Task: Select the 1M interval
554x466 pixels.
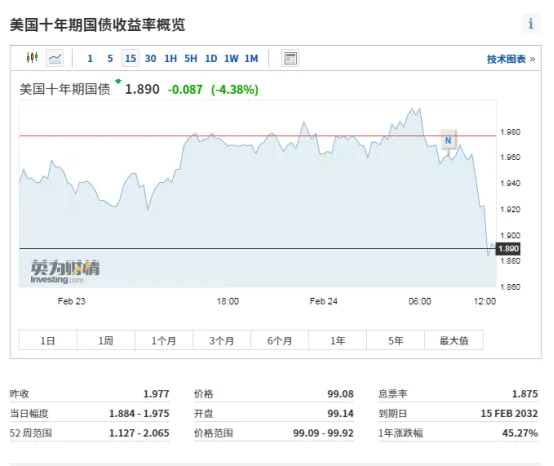Action: [x=252, y=58]
